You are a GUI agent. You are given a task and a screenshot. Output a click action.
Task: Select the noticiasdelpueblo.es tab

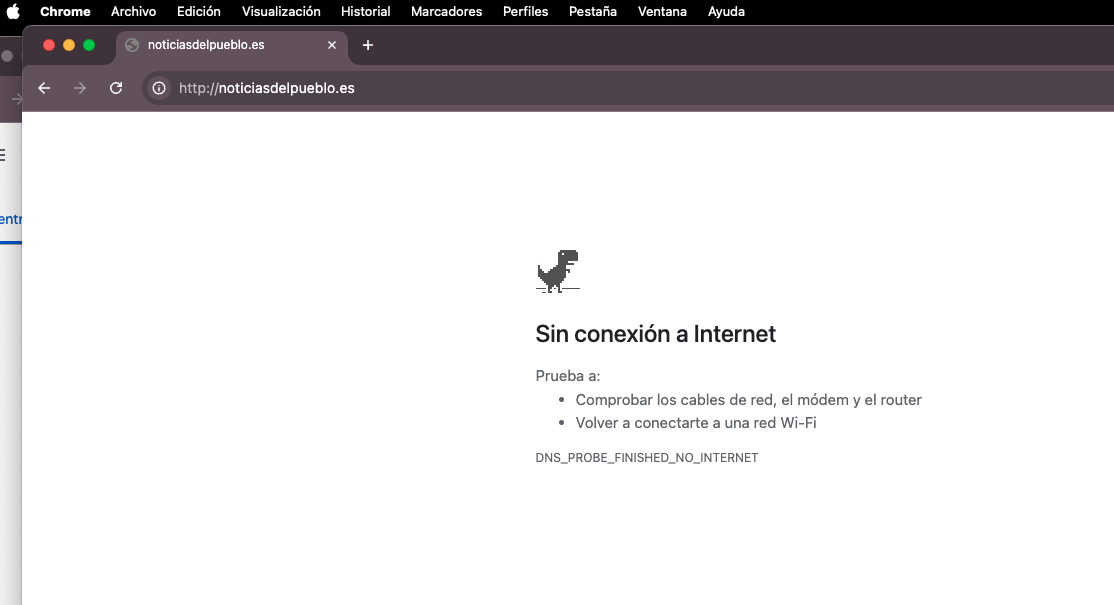220,45
